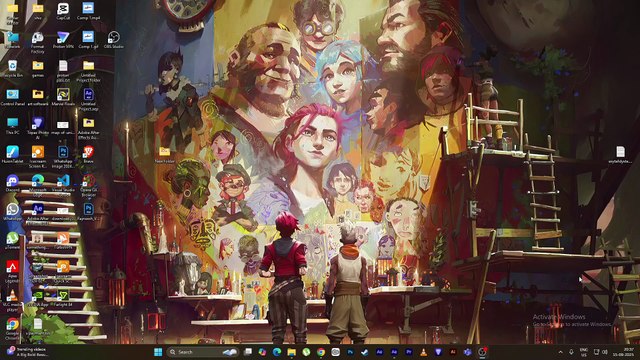Open Format Factory desktop shortcut
The height and width of the screenshot is (360, 640).
[38, 42]
